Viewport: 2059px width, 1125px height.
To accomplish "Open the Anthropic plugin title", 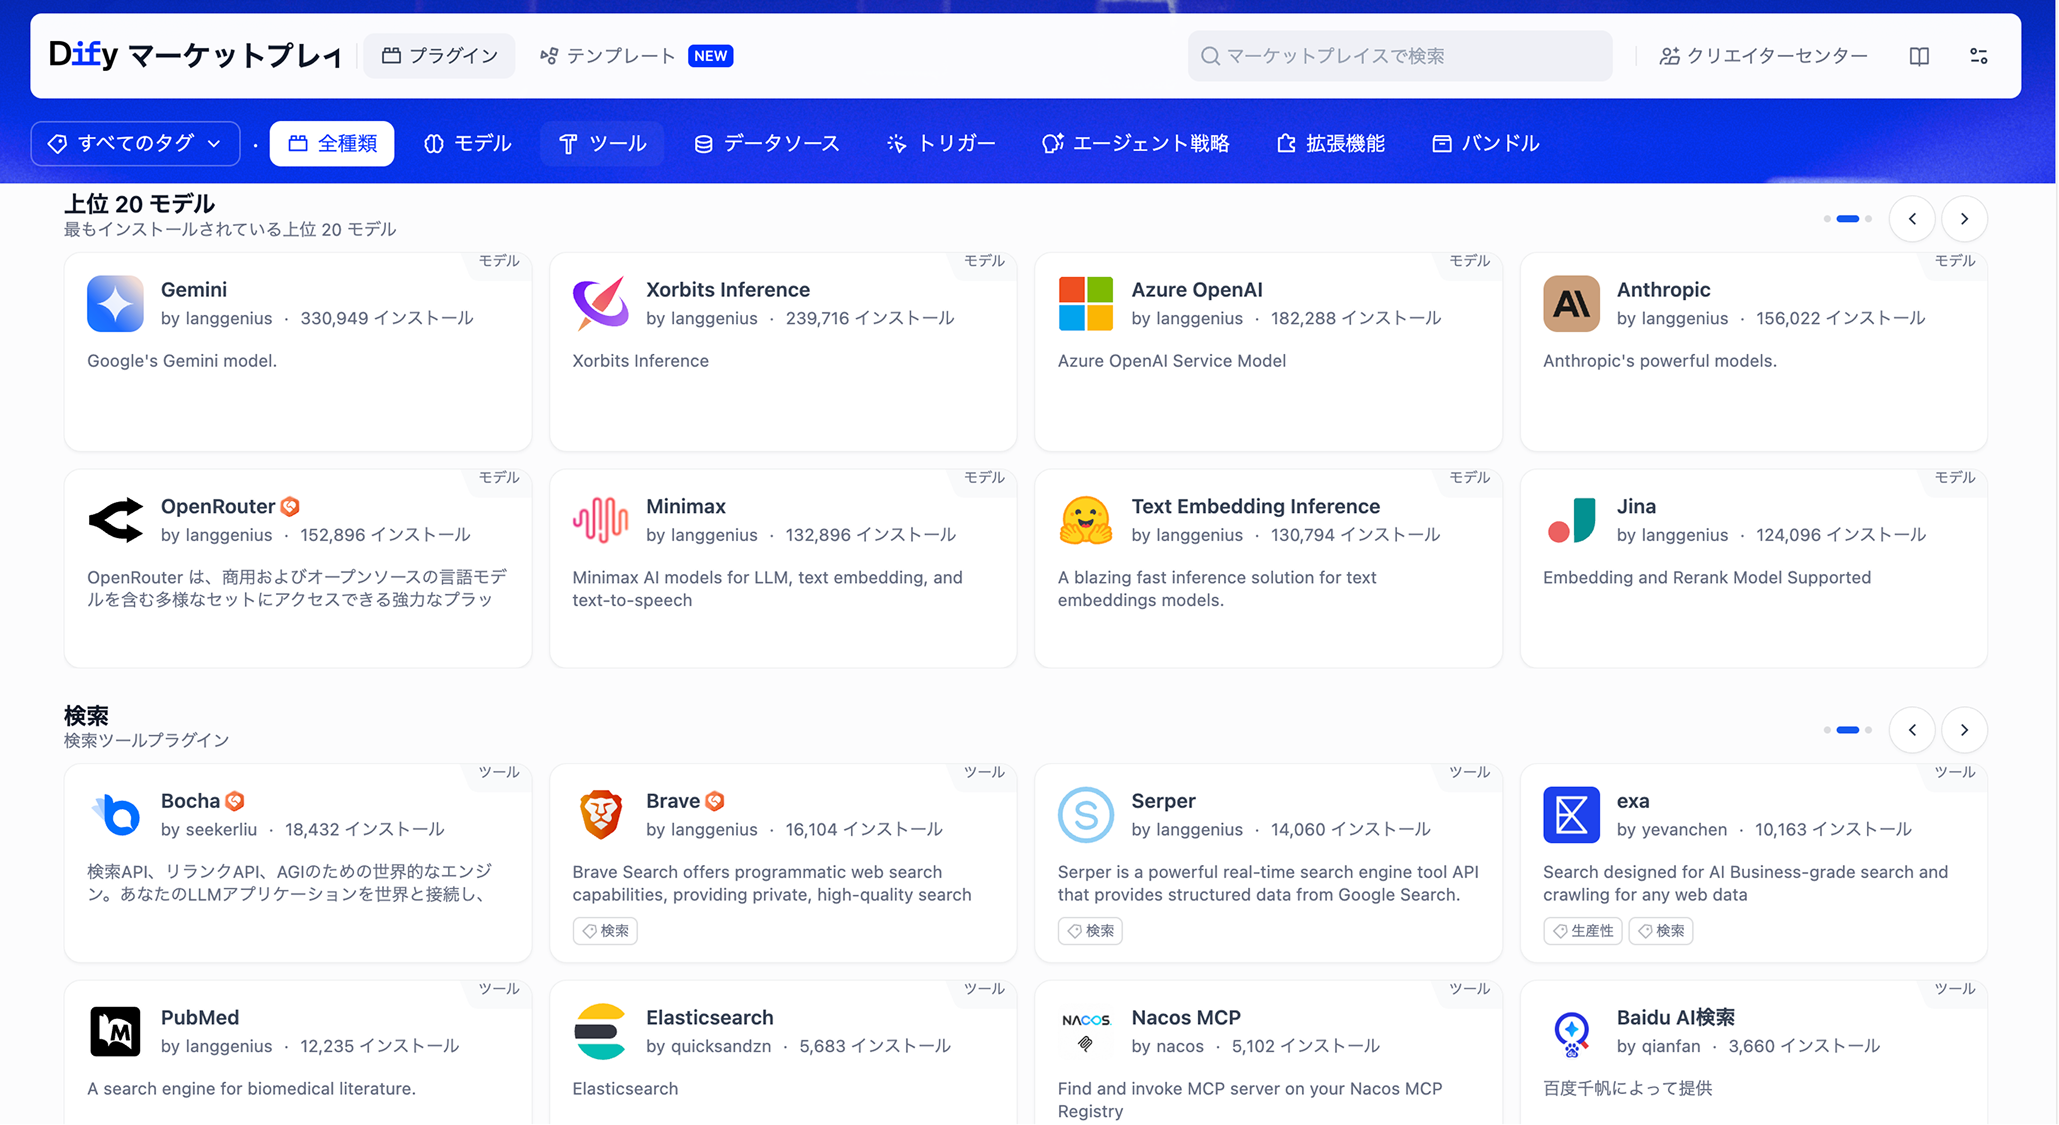I will (x=1663, y=290).
